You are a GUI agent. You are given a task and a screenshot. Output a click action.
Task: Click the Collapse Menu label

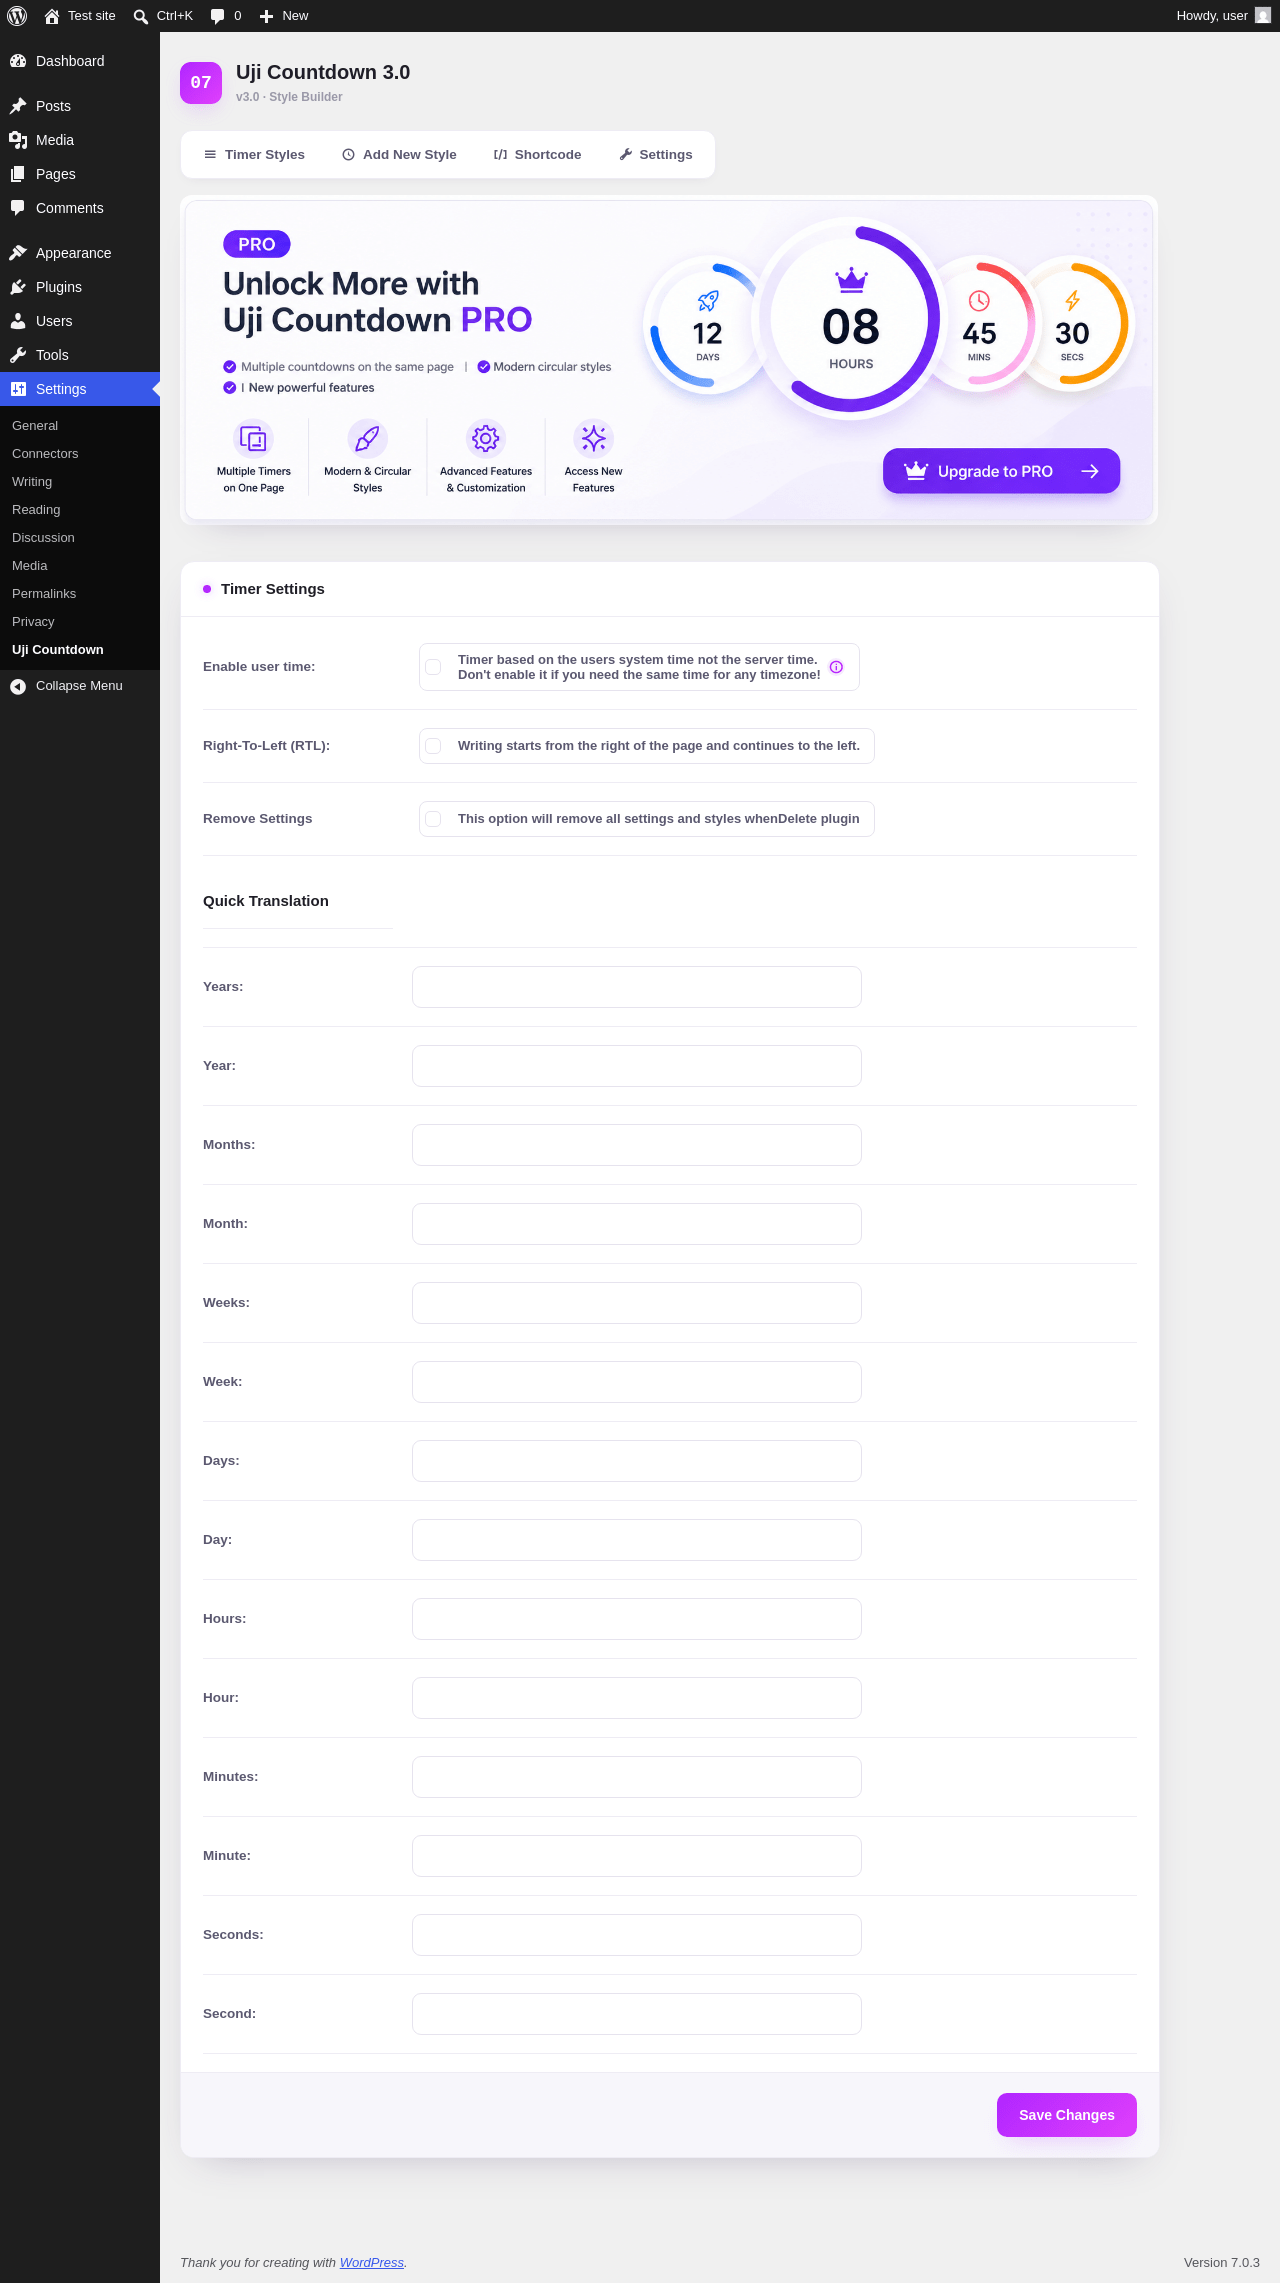79,686
